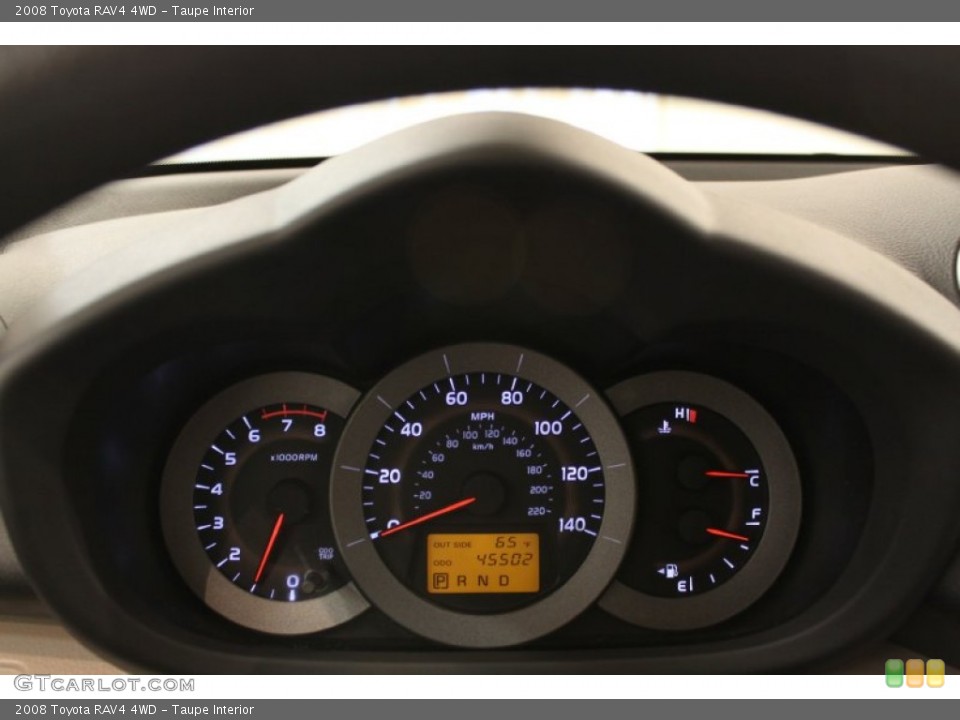Click the red fuel gauge needle
Image resolution: width=960 pixels, height=720 pixels.
[727, 534]
